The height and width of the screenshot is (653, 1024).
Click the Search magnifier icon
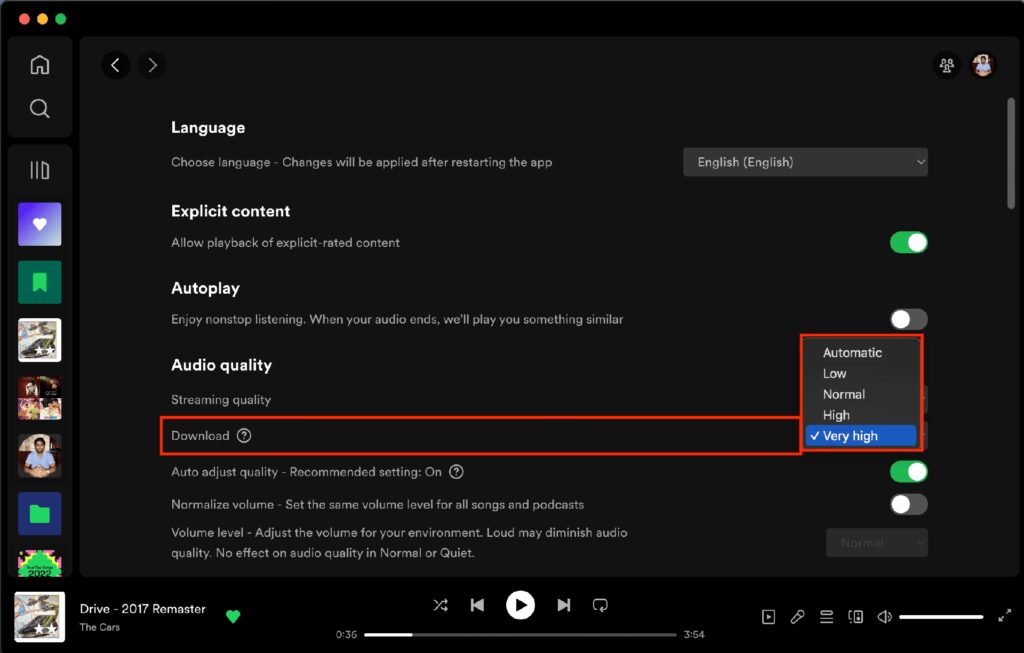40,108
